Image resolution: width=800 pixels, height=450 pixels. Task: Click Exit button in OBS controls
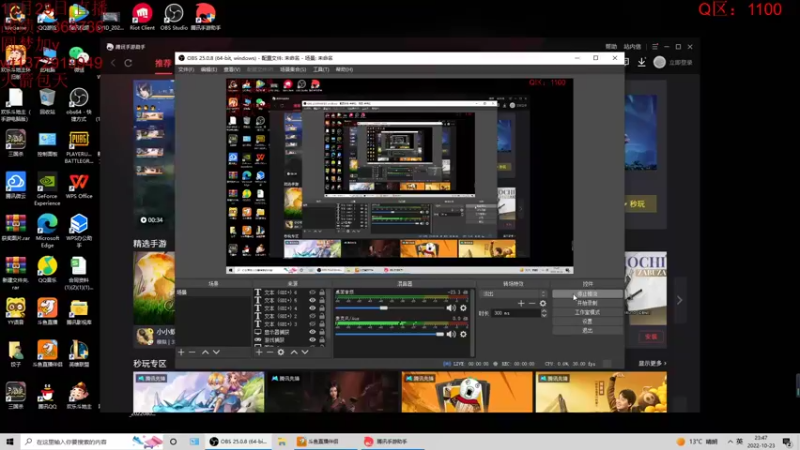pos(587,331)
